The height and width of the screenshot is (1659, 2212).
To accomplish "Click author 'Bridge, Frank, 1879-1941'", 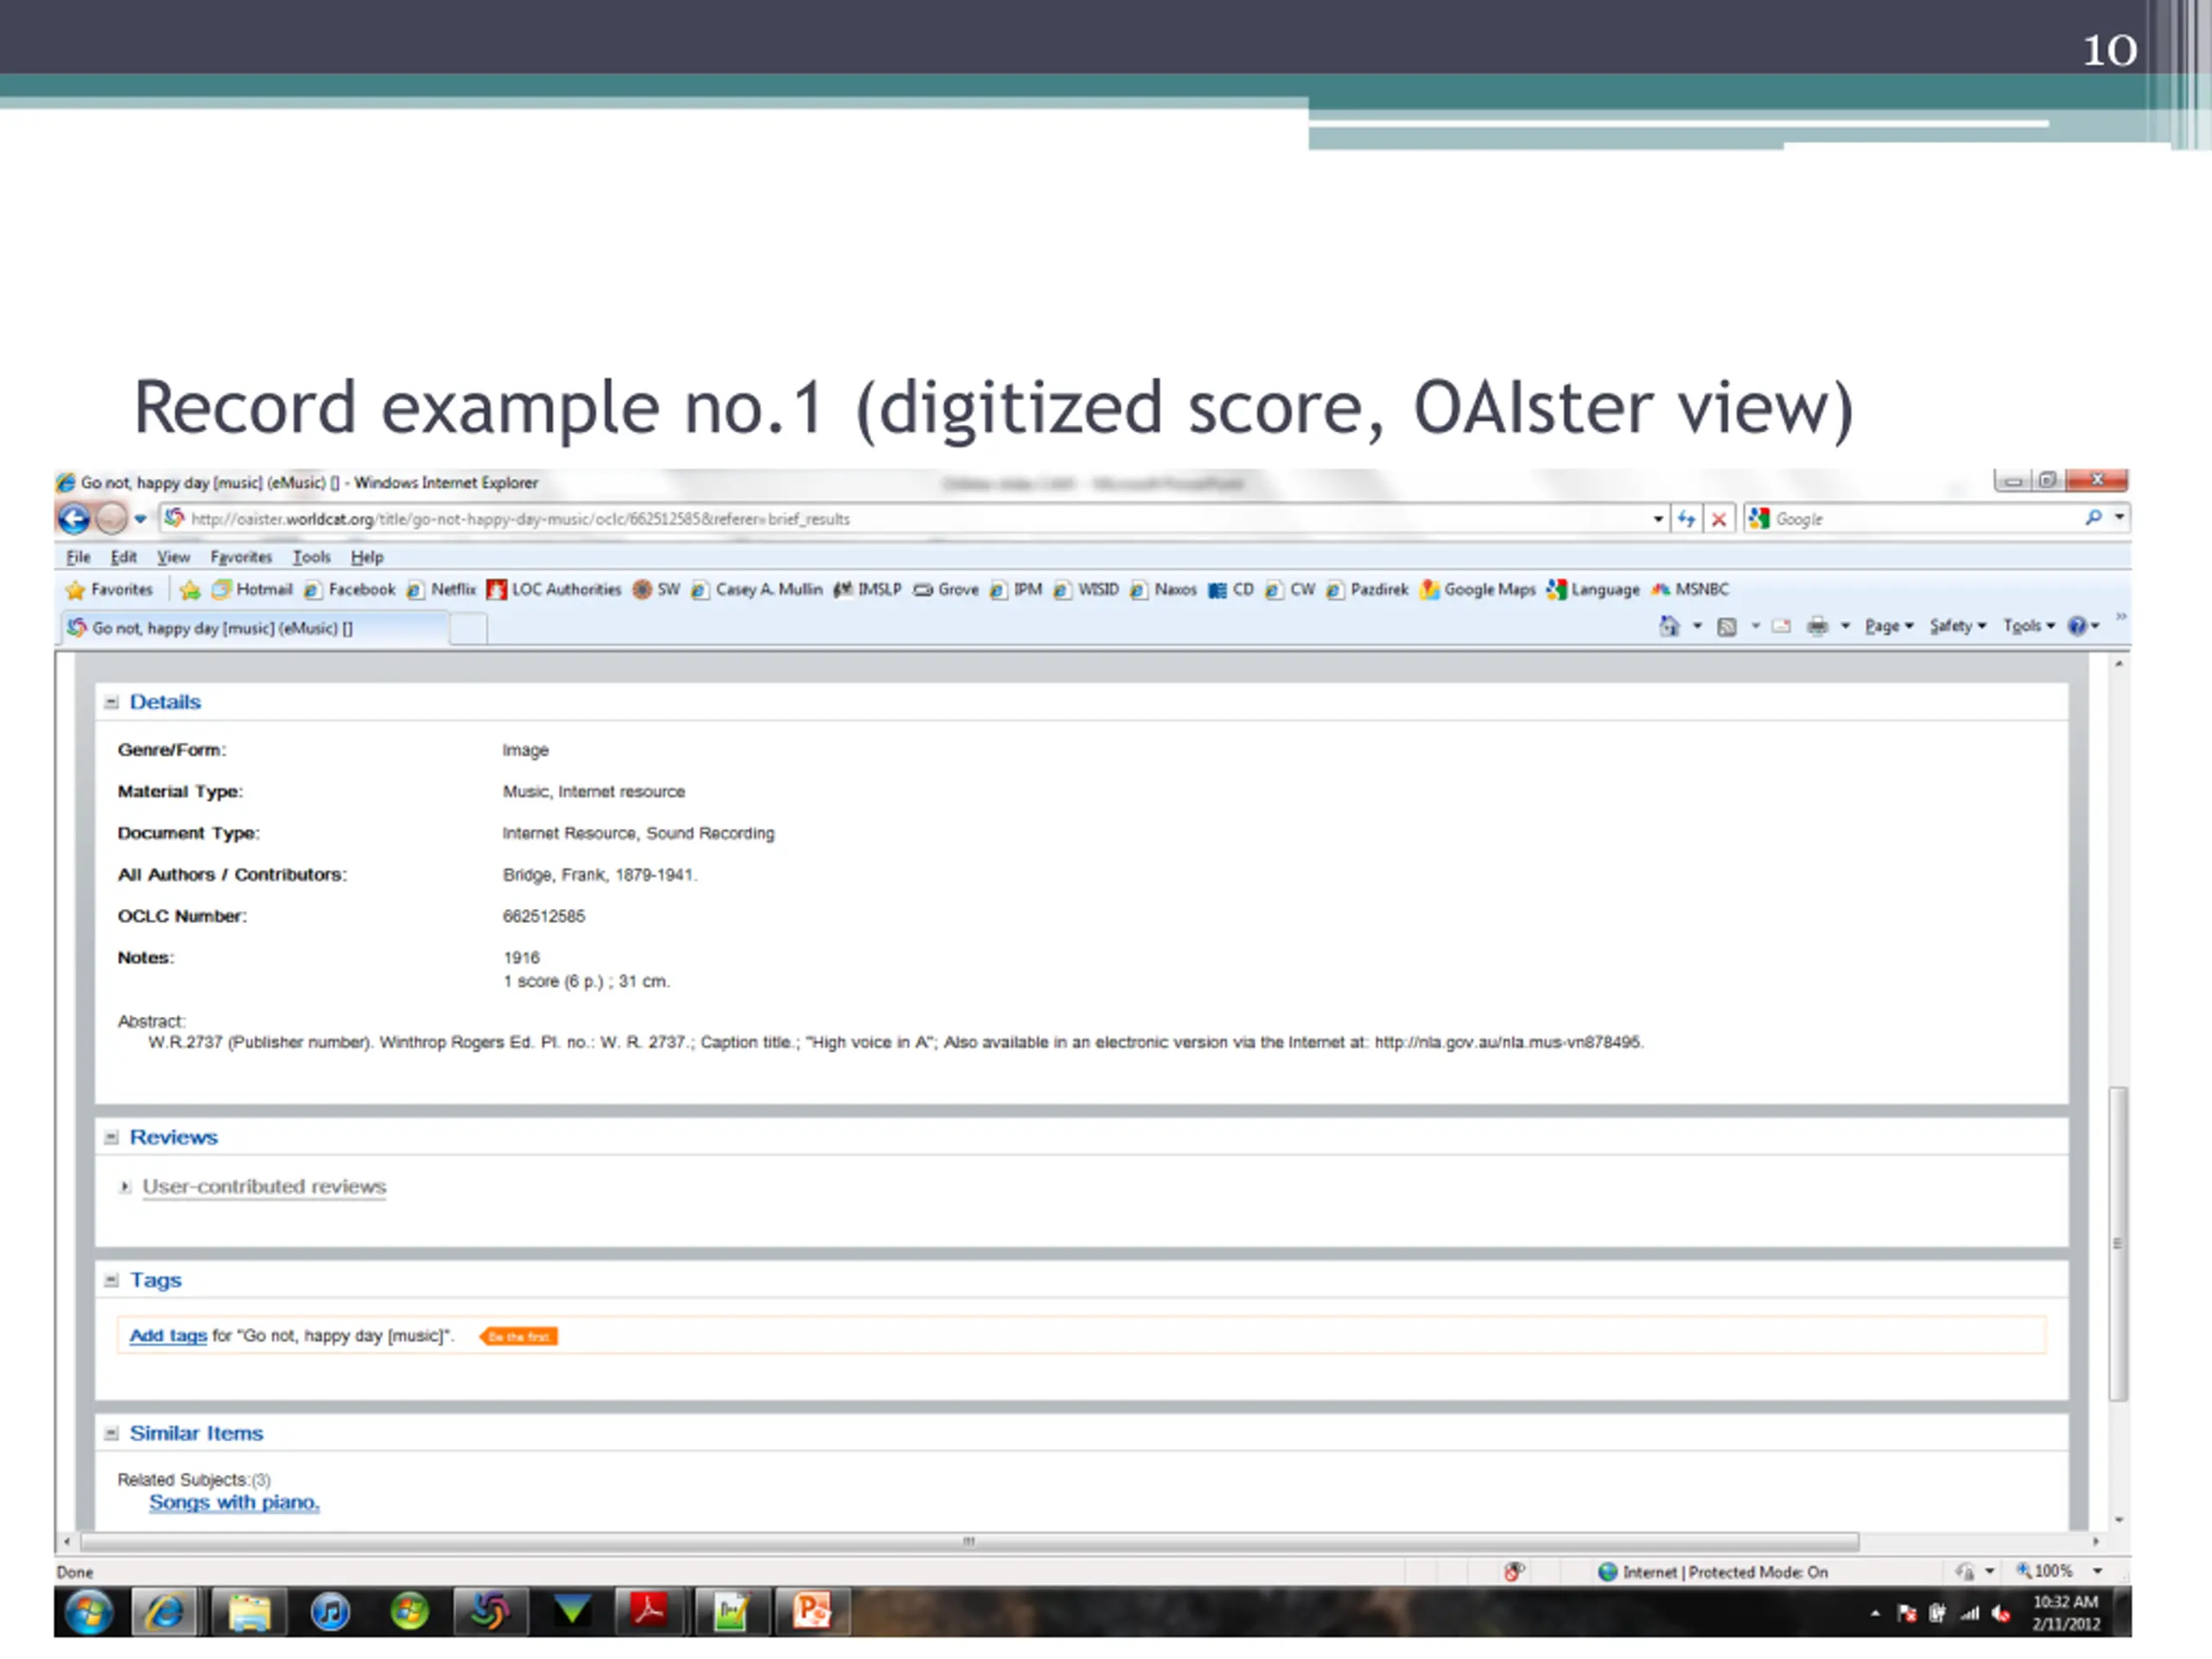I will 600,875.
